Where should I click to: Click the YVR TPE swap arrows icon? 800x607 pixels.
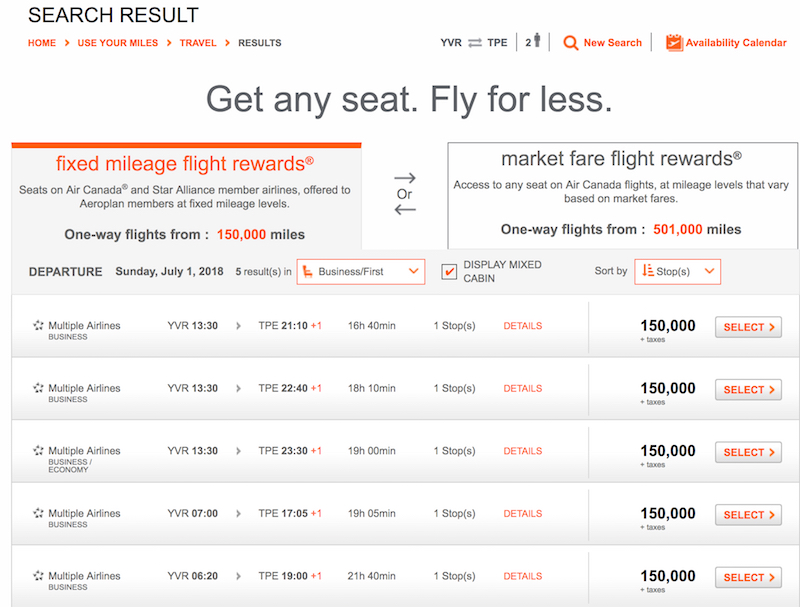coord(474,43)
